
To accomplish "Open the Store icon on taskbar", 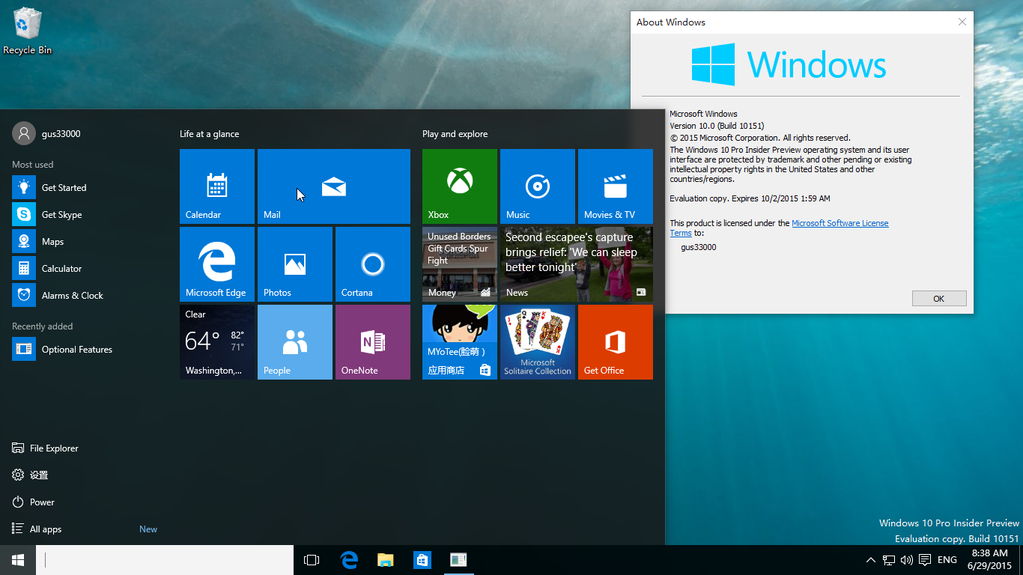I will (x=422, y=560).
